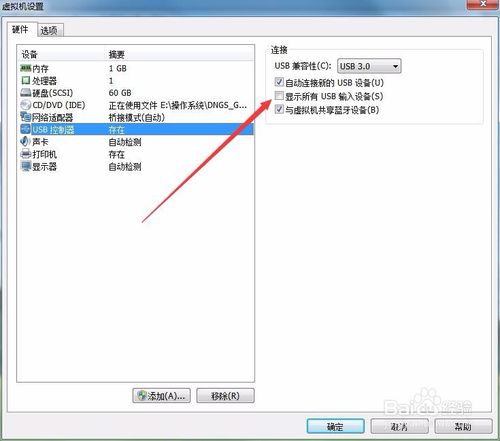Image resolution: width=500 pixels, height=441 pixels.
Task: Click the 添加(A)... add button
Action: [162, 396]
